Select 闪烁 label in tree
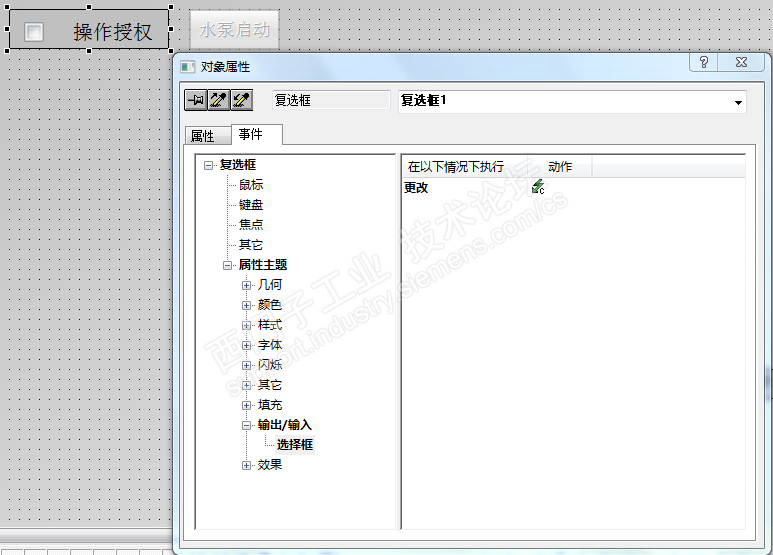This screenshot has width=773, height=555. [270, 365]
